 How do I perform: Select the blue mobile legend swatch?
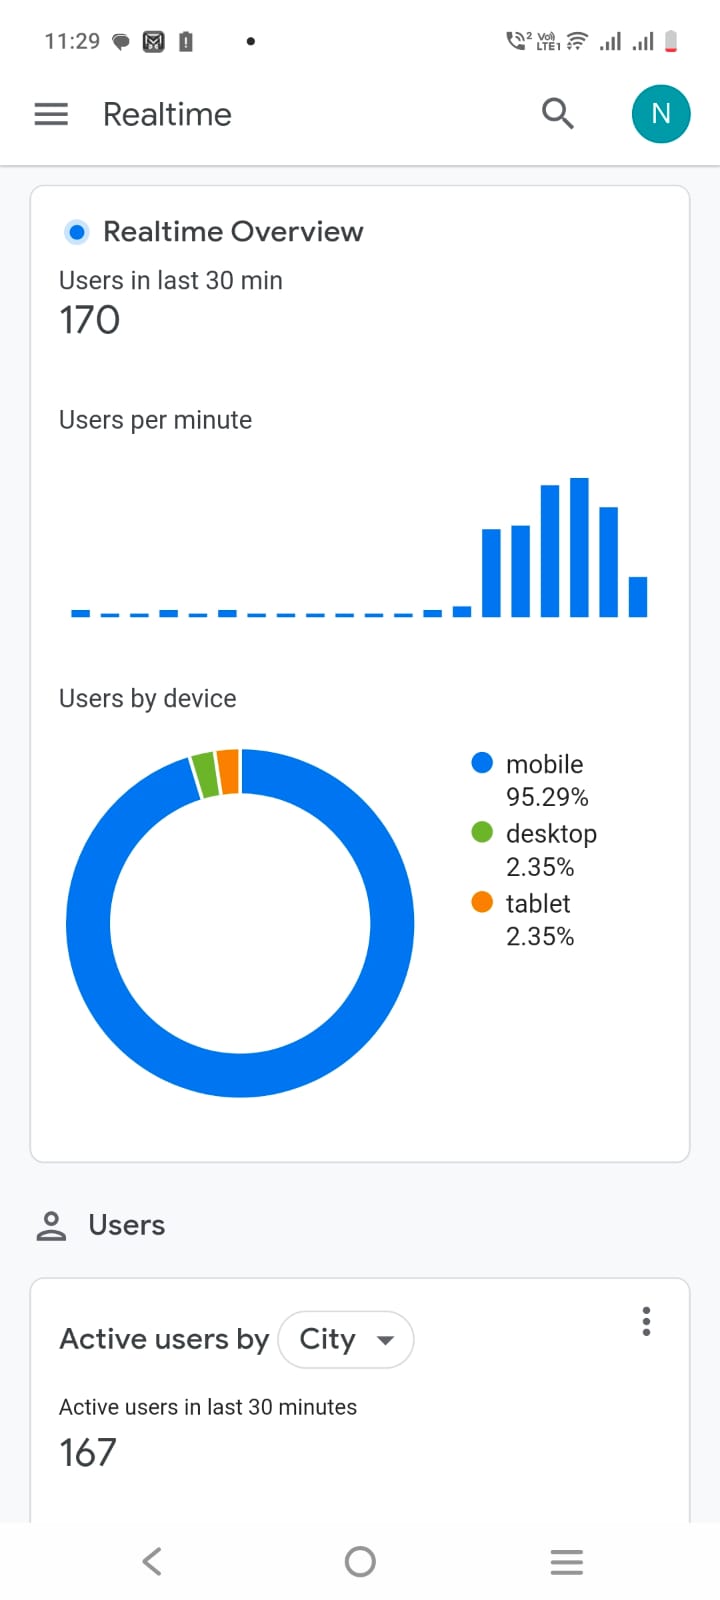482,763
